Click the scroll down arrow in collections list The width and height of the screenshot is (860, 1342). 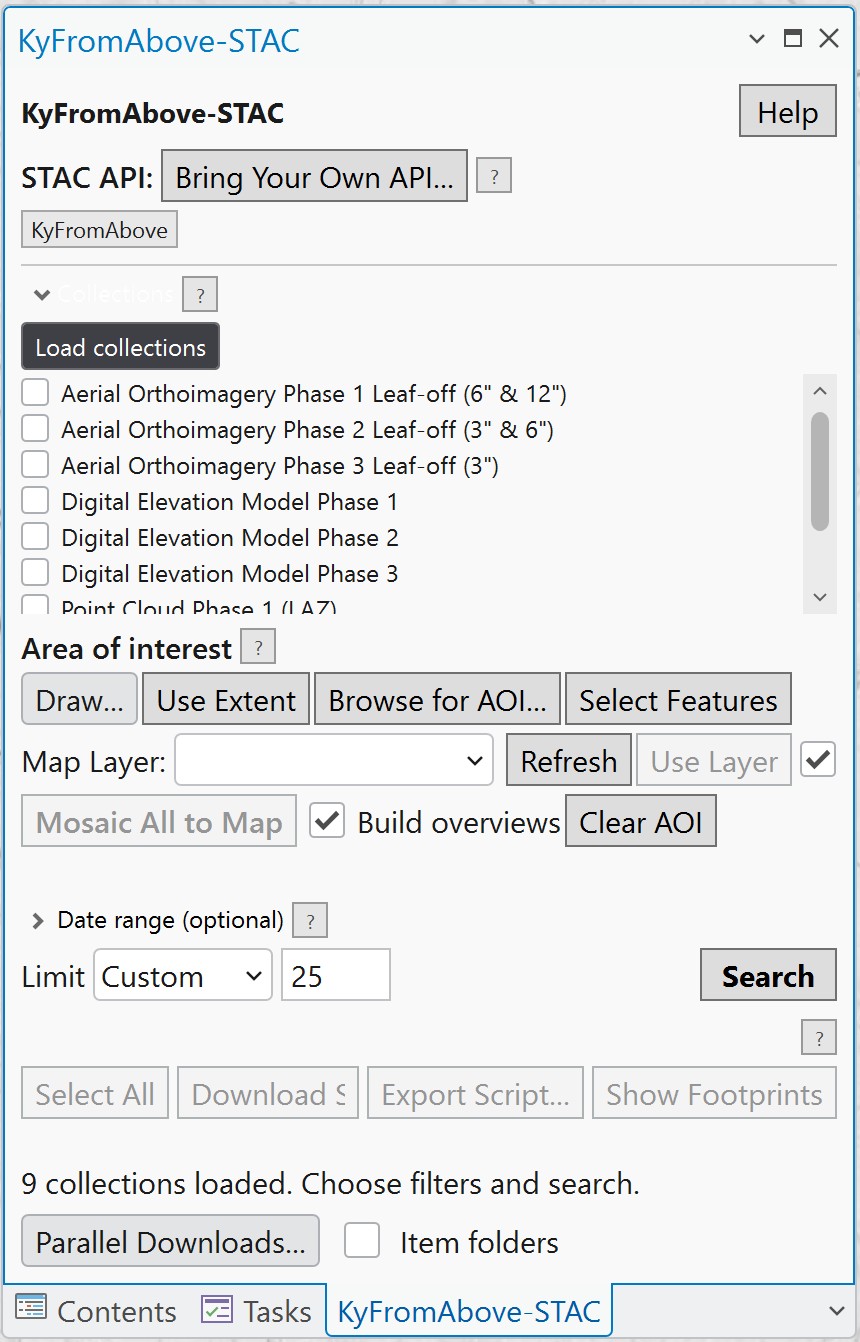click(820, 597)
